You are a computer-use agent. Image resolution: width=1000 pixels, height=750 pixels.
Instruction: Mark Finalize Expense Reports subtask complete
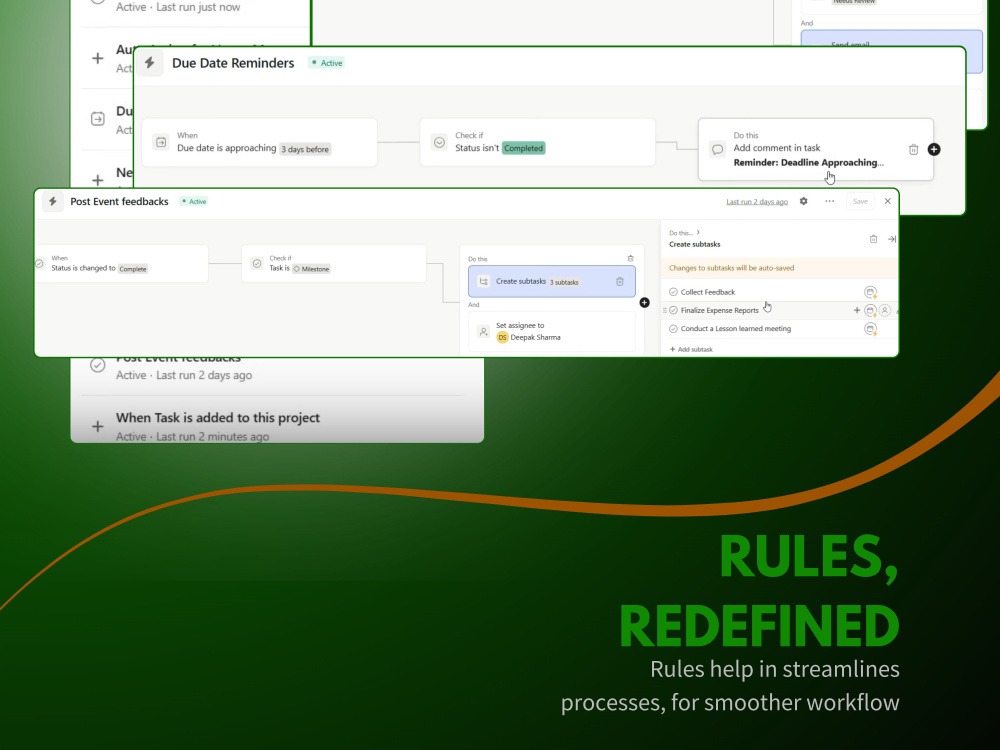coord(673,311)
